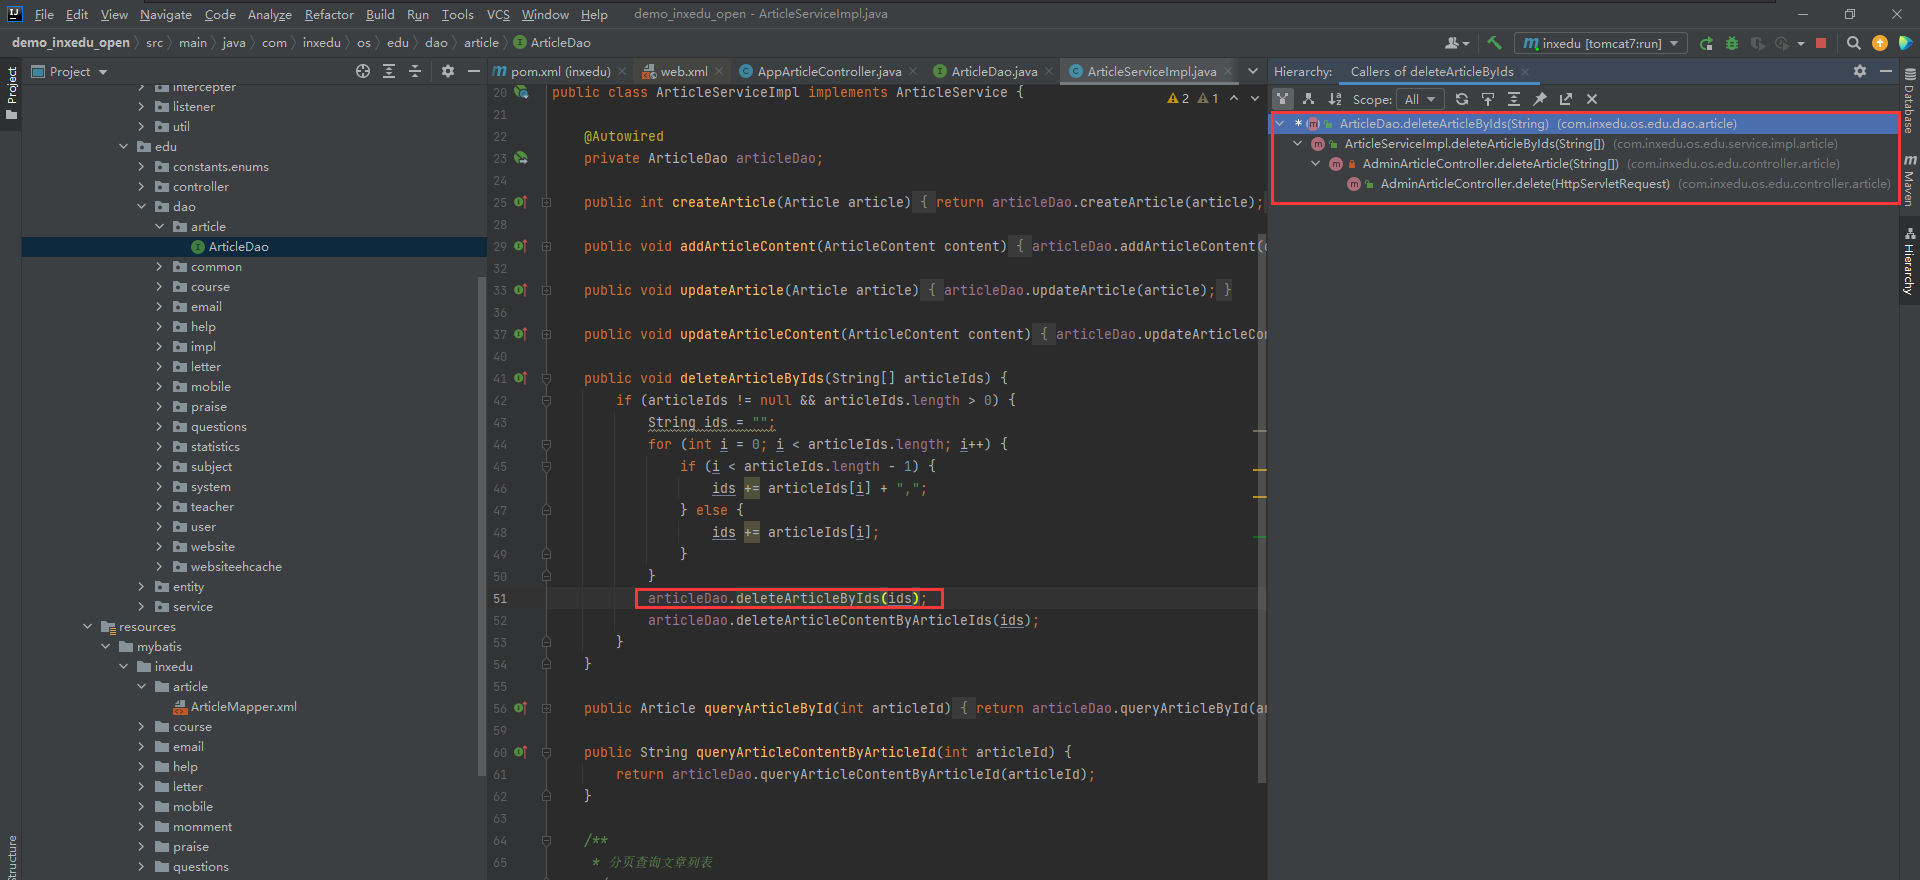Click the ArticleDao breadcrumb item
The width and height of the screenshot is (1920, 880).
pos(552,42)
